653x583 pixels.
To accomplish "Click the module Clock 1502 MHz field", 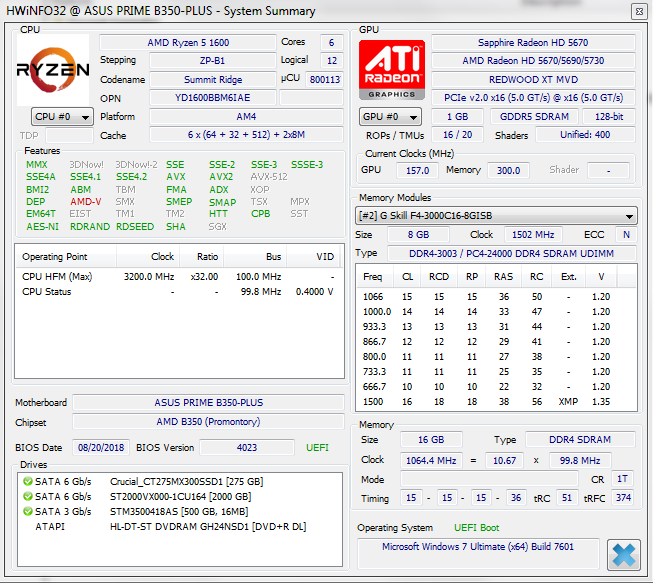I will click(533, 234).
